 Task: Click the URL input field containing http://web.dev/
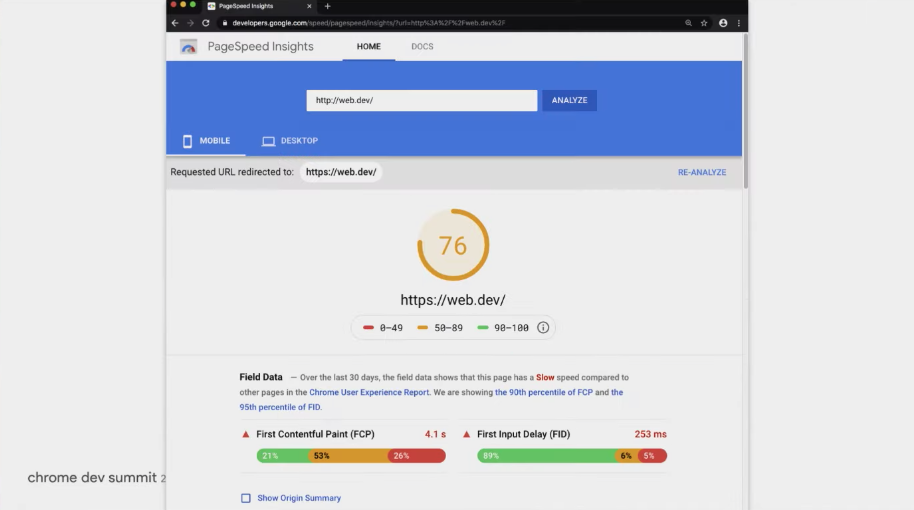pyautogui.click(x=421, y=100)
